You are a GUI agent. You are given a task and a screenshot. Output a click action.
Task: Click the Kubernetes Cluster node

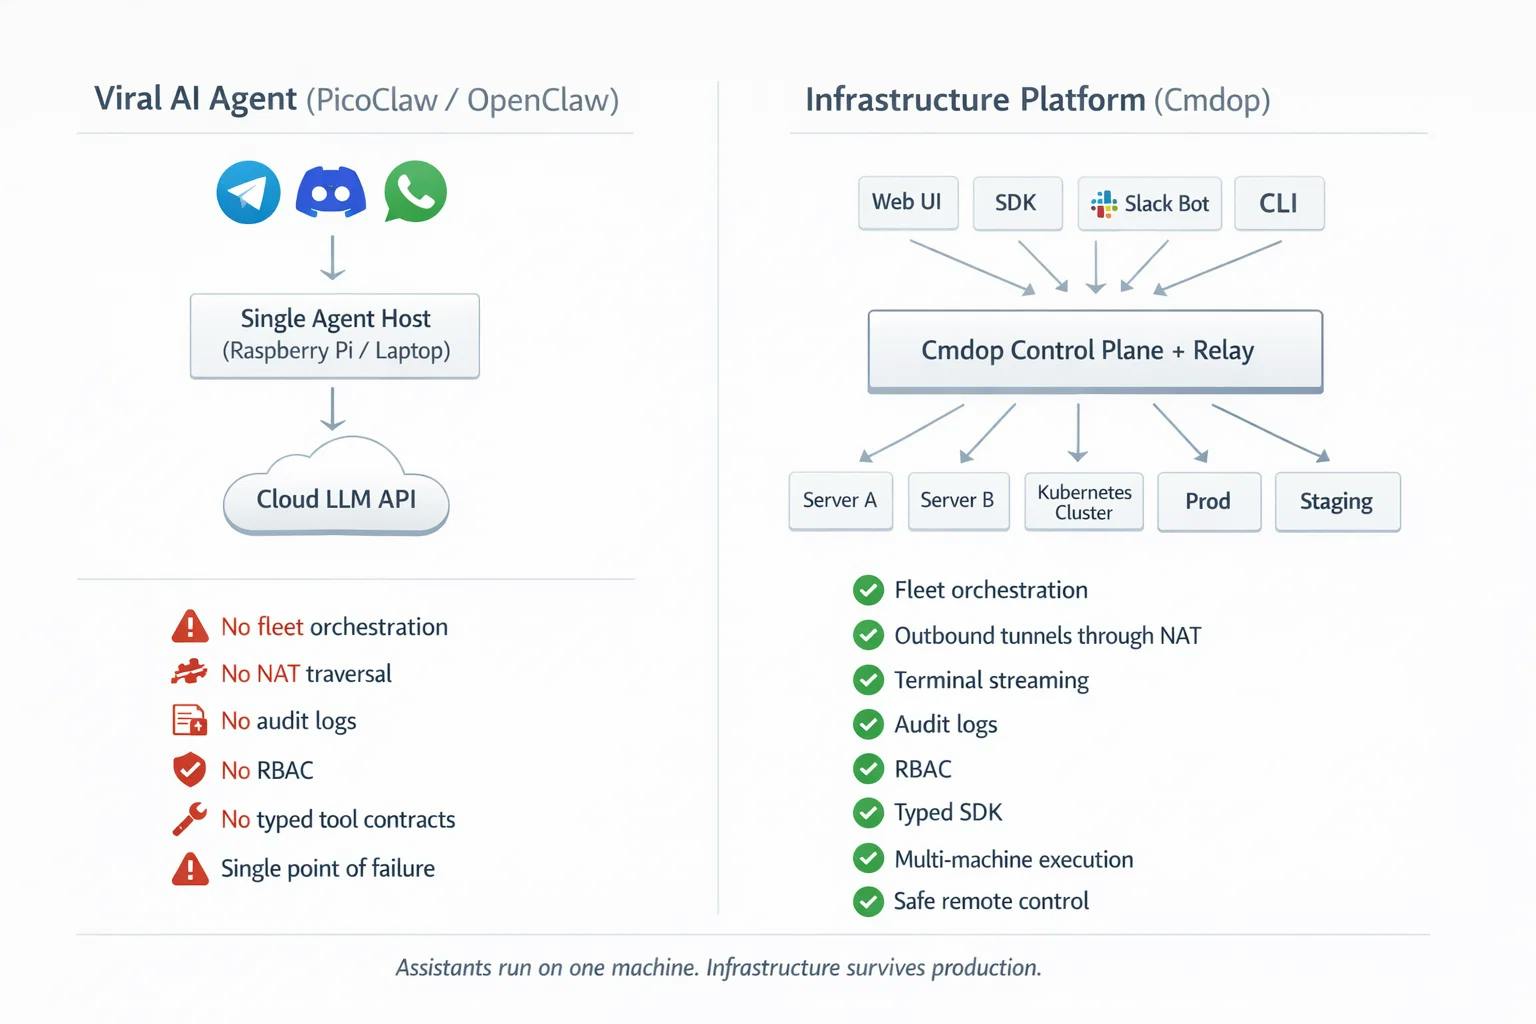click(x=1084, y=502)
